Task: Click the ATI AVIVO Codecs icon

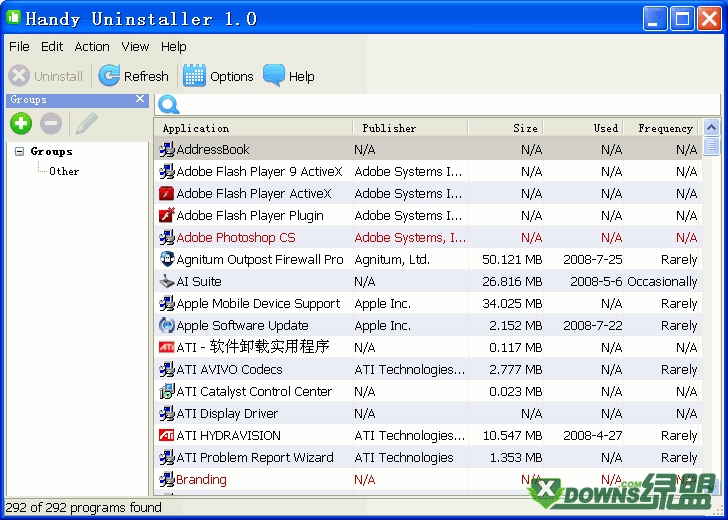Action: (167, 369)
